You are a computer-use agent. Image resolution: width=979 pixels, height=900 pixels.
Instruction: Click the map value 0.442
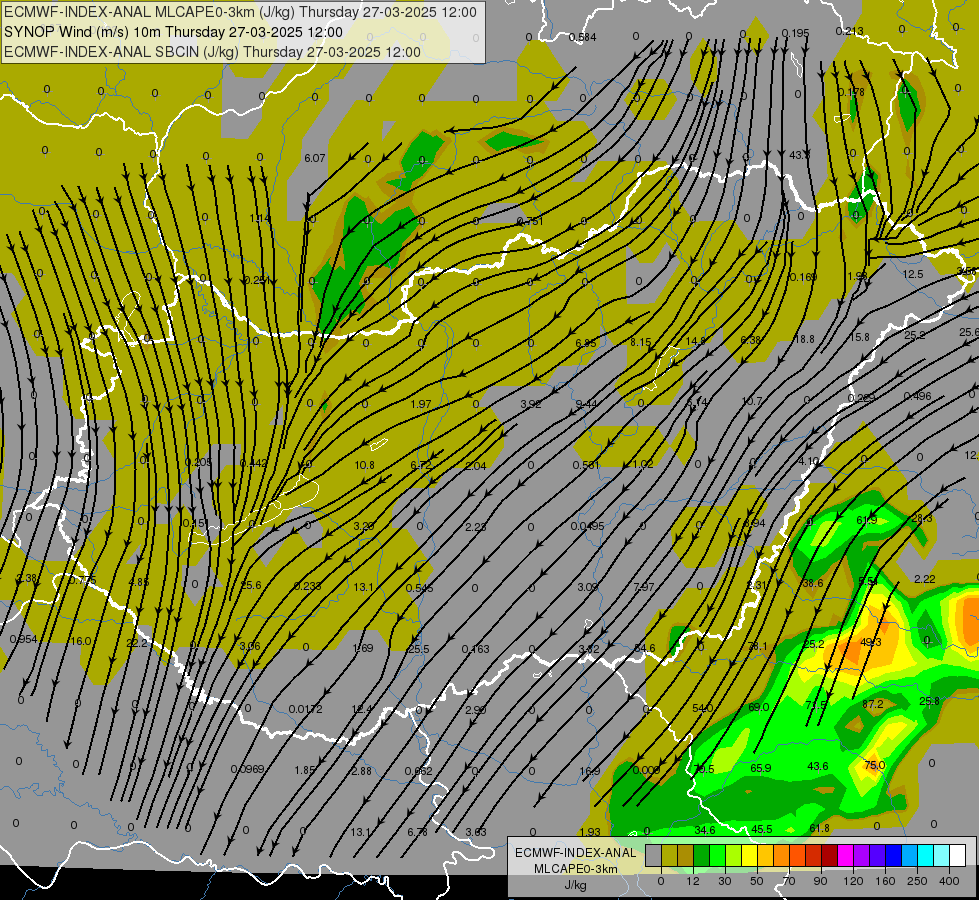pos(253,463)
